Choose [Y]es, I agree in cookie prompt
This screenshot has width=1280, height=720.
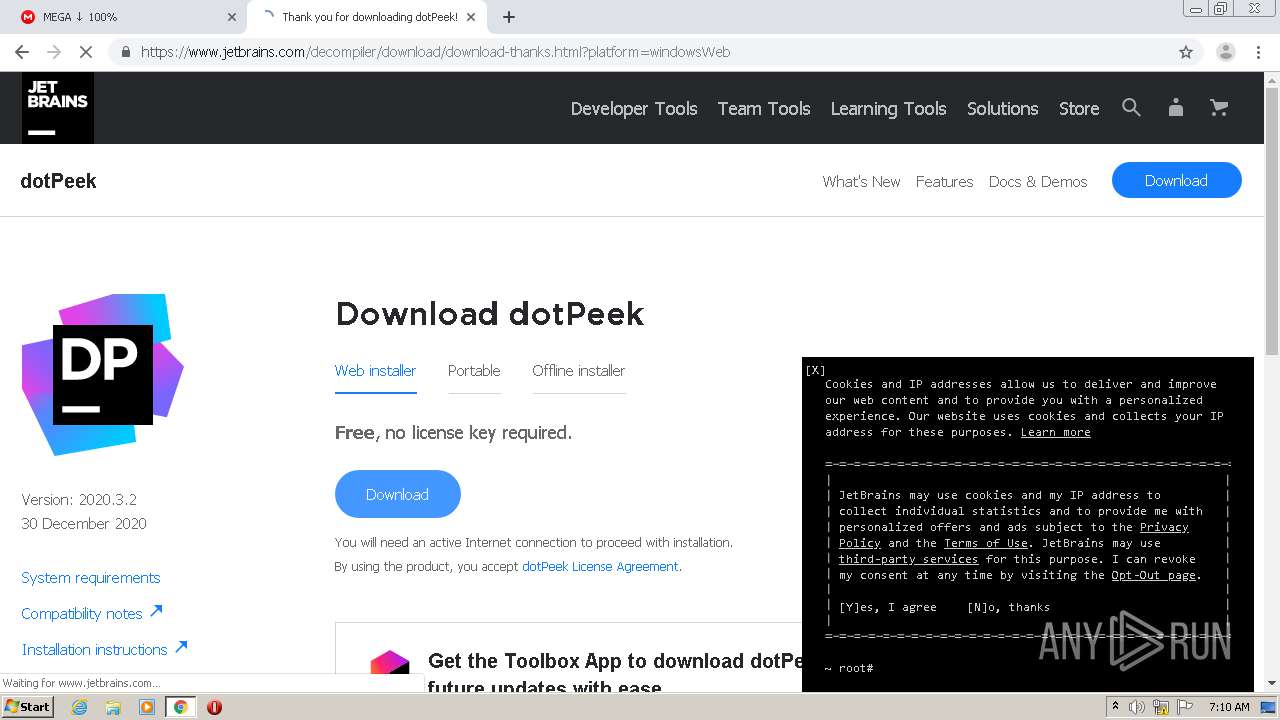pos(888,607)
